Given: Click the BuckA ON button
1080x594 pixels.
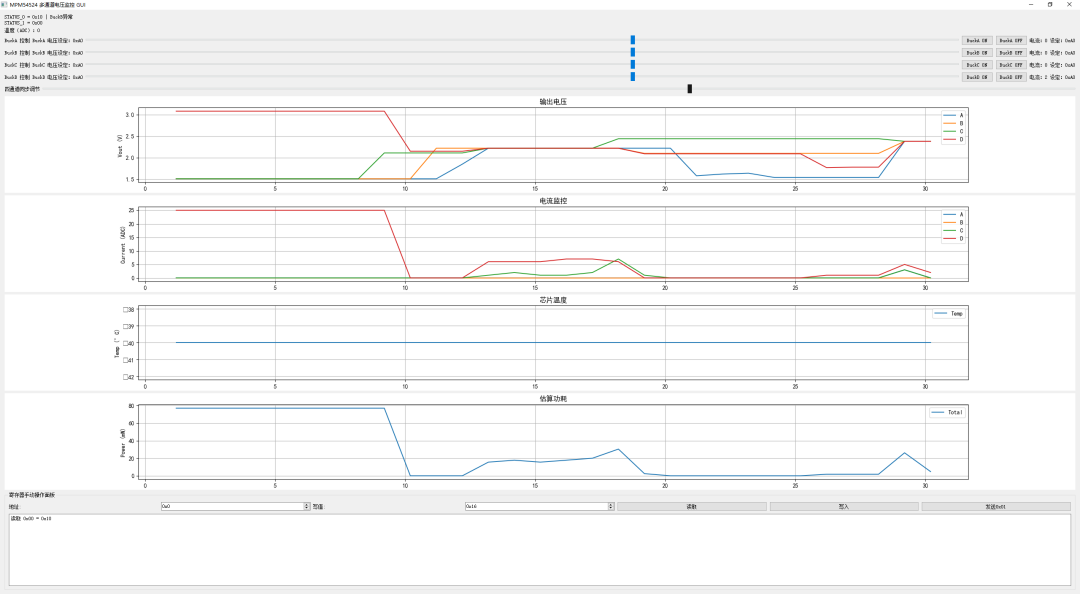Looking at the screenshot, I should point(977,41).
